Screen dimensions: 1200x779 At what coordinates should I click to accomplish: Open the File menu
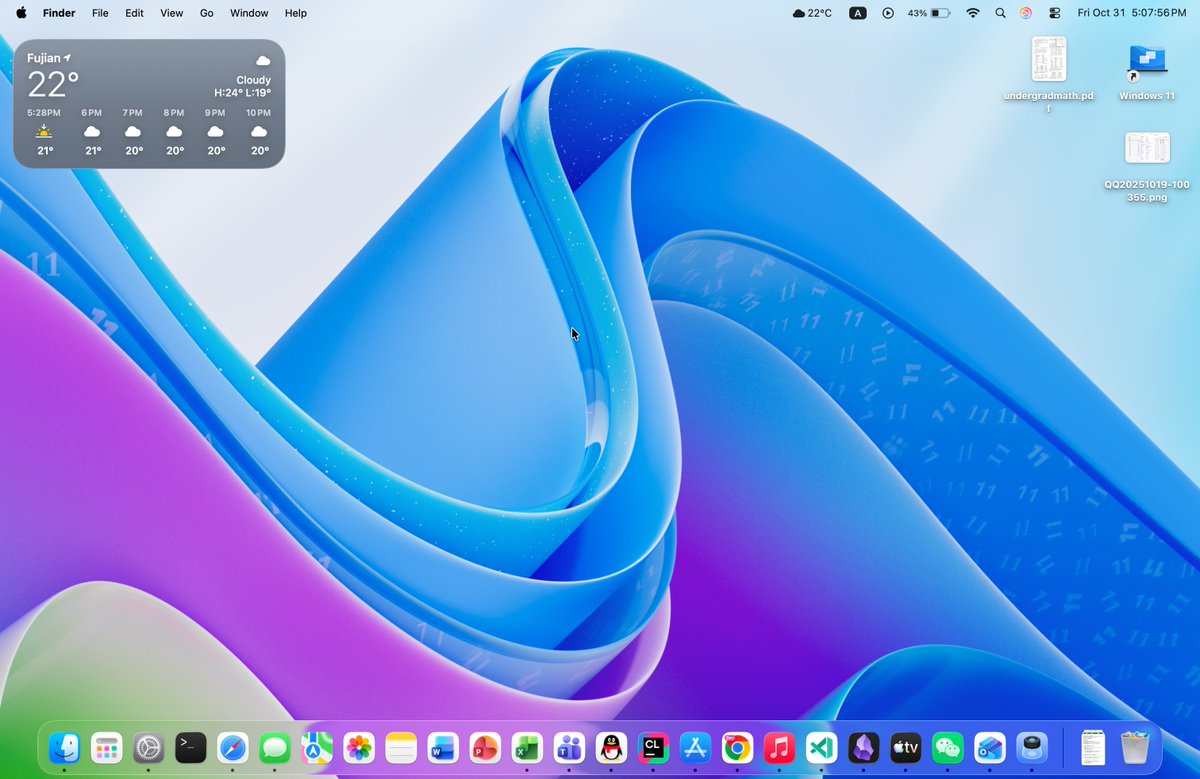100,13
